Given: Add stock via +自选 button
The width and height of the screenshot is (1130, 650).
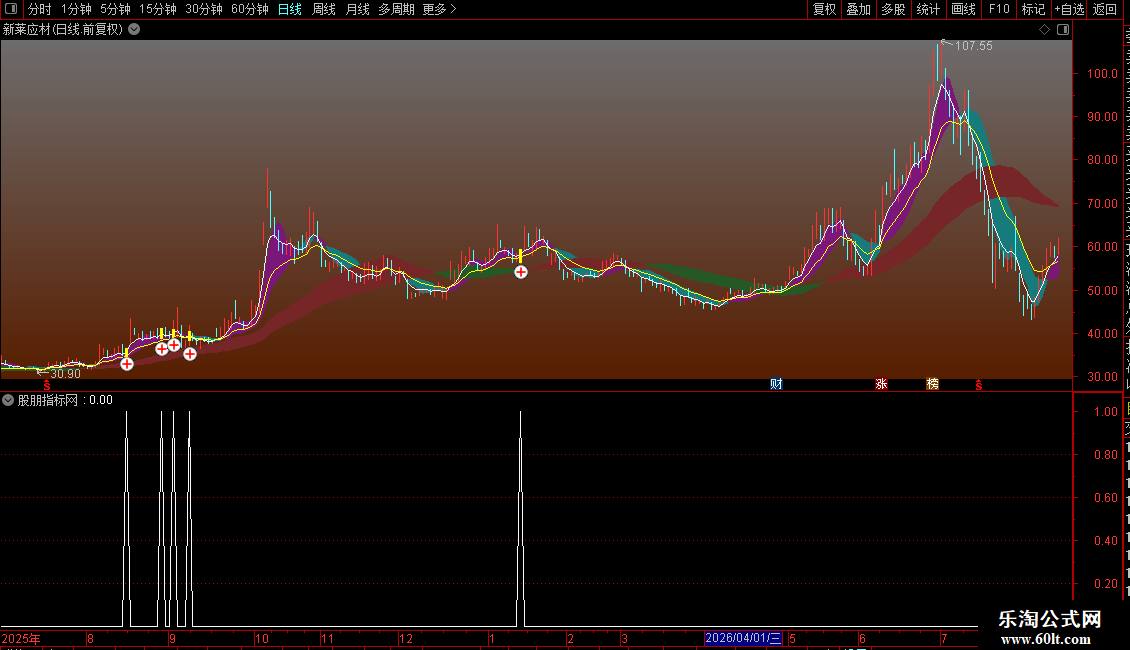Looking at the screenshot, I should 1069,9.
